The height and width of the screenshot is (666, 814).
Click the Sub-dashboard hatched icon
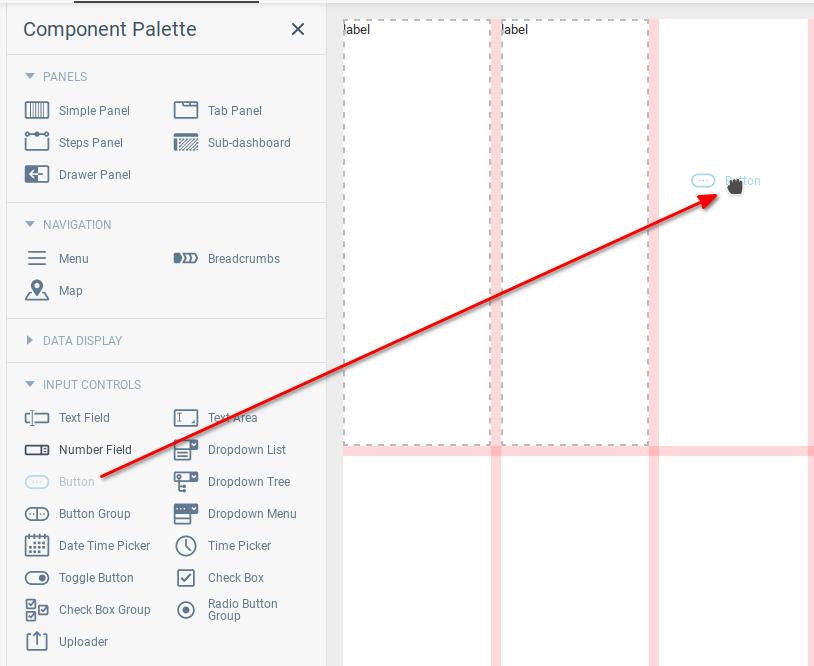186,142
